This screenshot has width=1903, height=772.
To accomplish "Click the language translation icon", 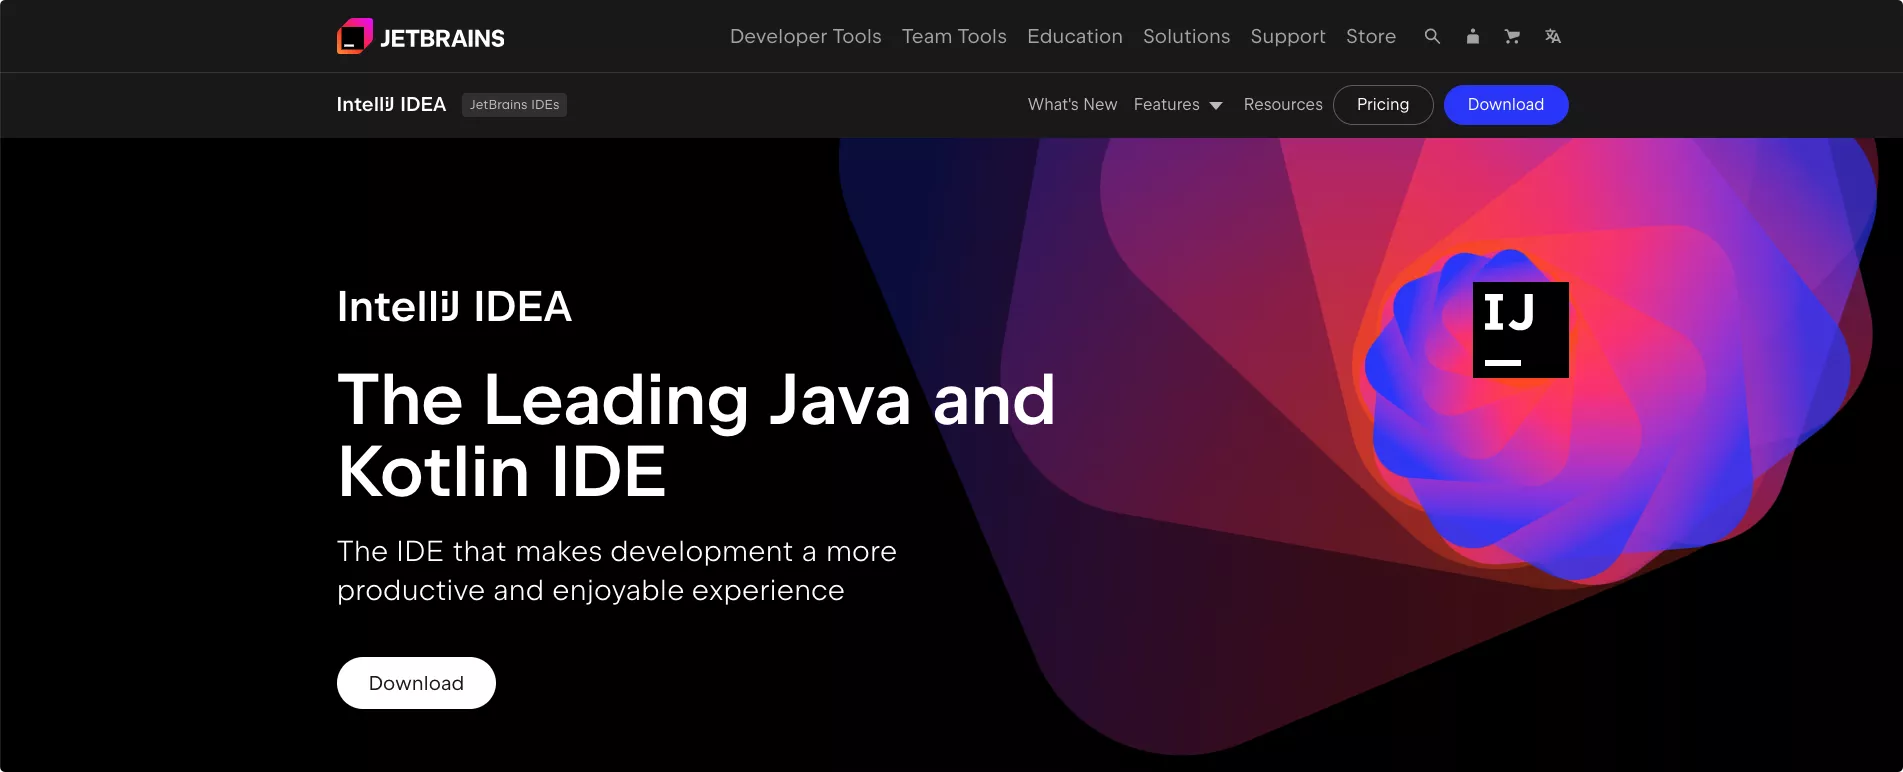I will [x=1552, y=36].
